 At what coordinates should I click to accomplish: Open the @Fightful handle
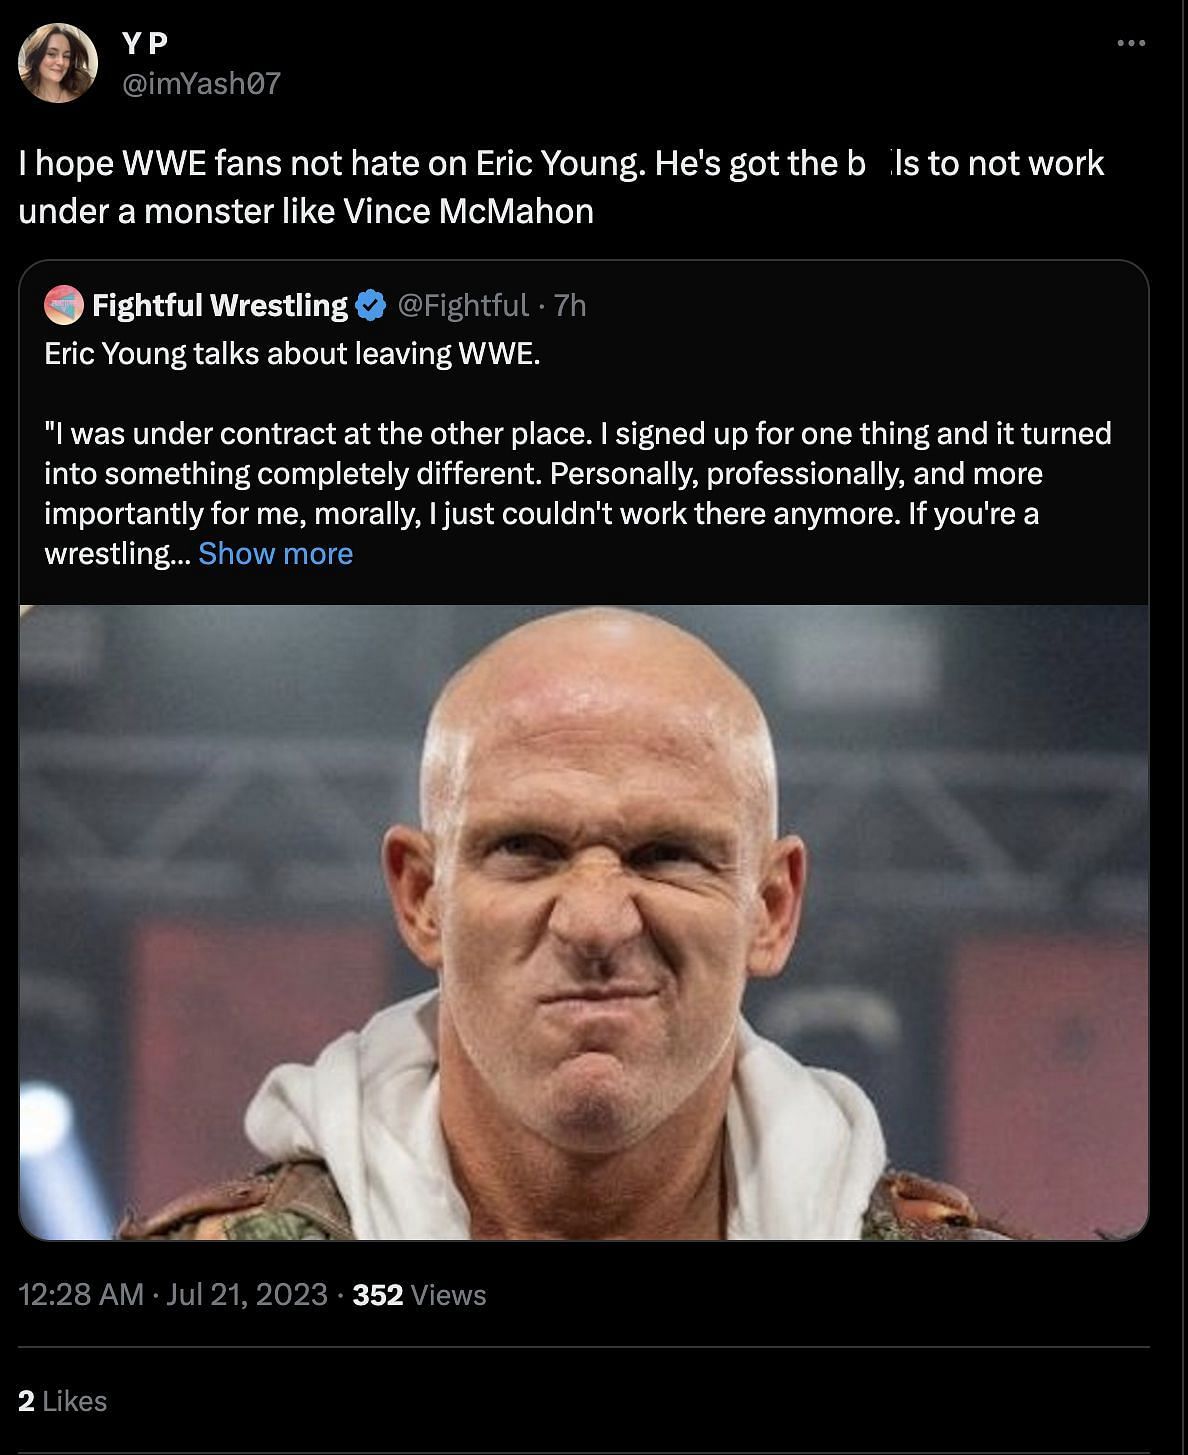(463, 305)
